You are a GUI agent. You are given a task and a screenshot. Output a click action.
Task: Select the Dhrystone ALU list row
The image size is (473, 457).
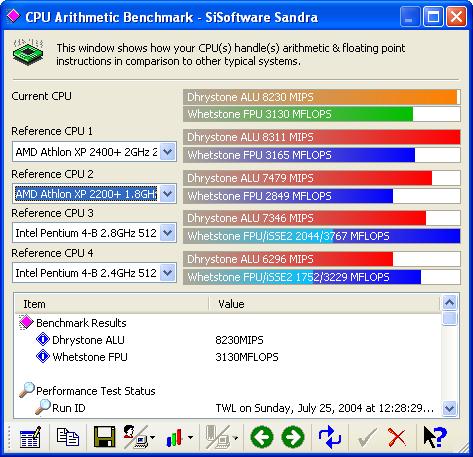[x=228, y=340]
